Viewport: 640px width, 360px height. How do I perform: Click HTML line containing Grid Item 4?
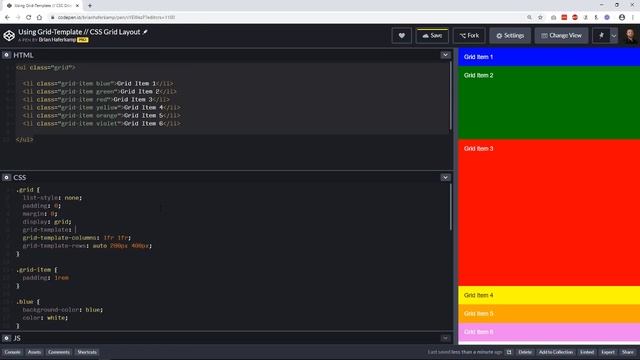point(101,108)
